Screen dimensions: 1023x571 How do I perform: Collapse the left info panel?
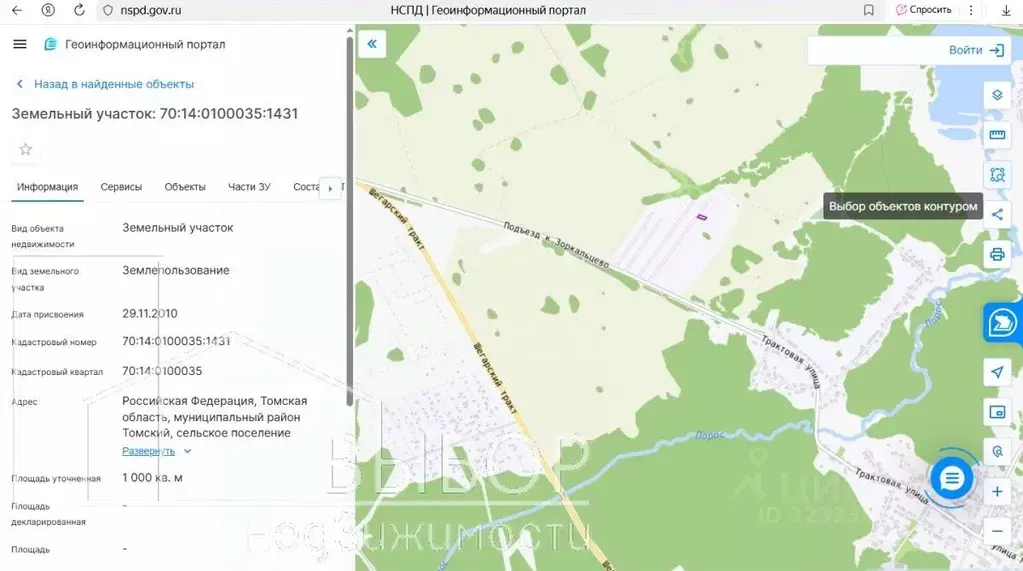point(372,44)
